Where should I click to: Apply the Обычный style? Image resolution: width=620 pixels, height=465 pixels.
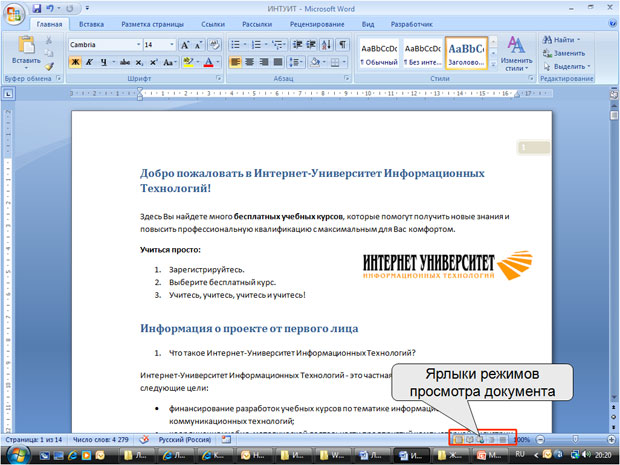point(379,54)
